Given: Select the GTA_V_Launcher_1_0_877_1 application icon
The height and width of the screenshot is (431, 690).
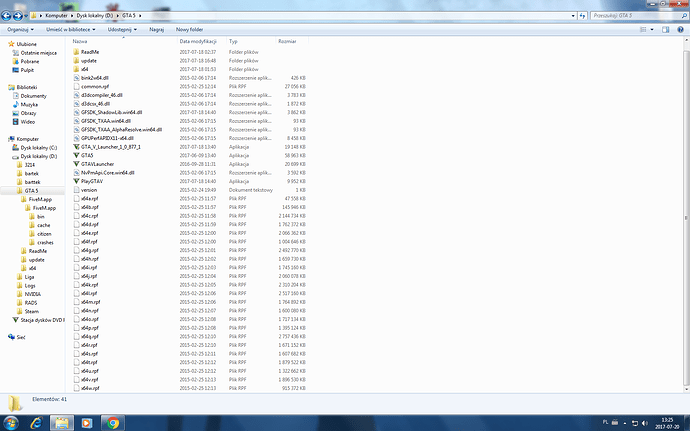Looking at the screenshot, I should (76, 147).
